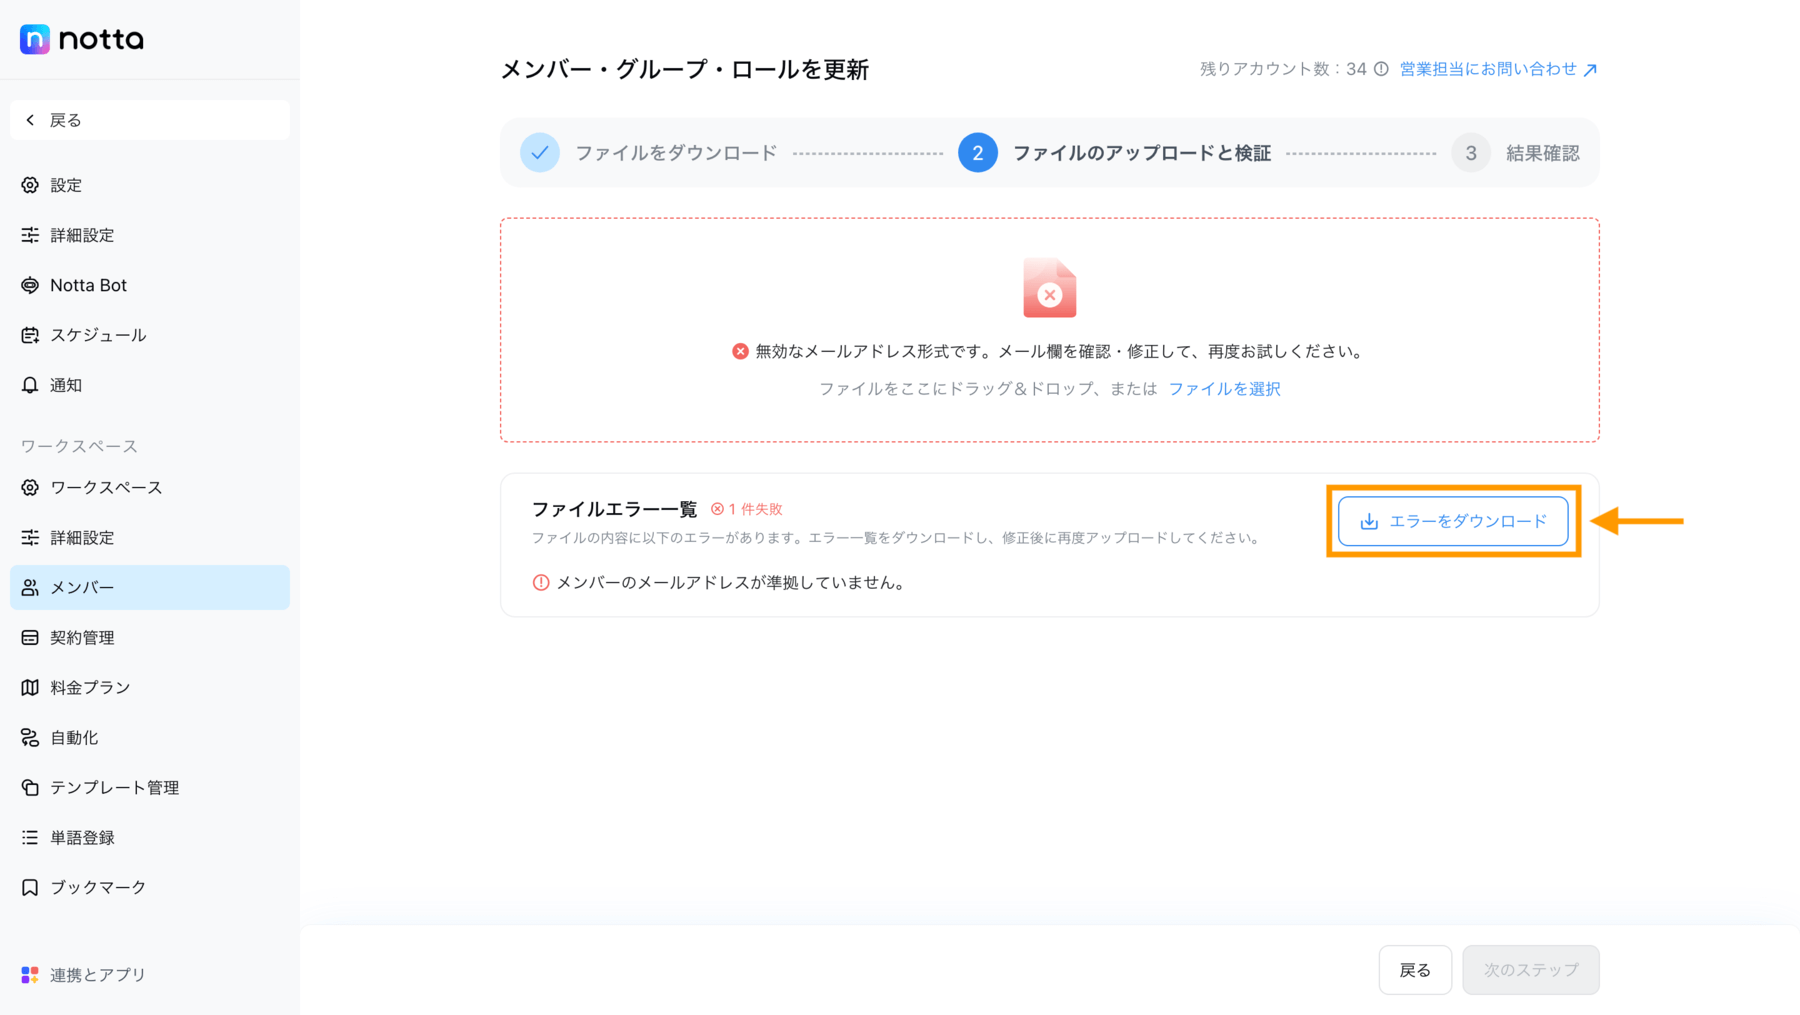The width and height of the screenshot is (1800, 1015).
Task: Click the ファイルを選択 link
Action: point(1224,389)
